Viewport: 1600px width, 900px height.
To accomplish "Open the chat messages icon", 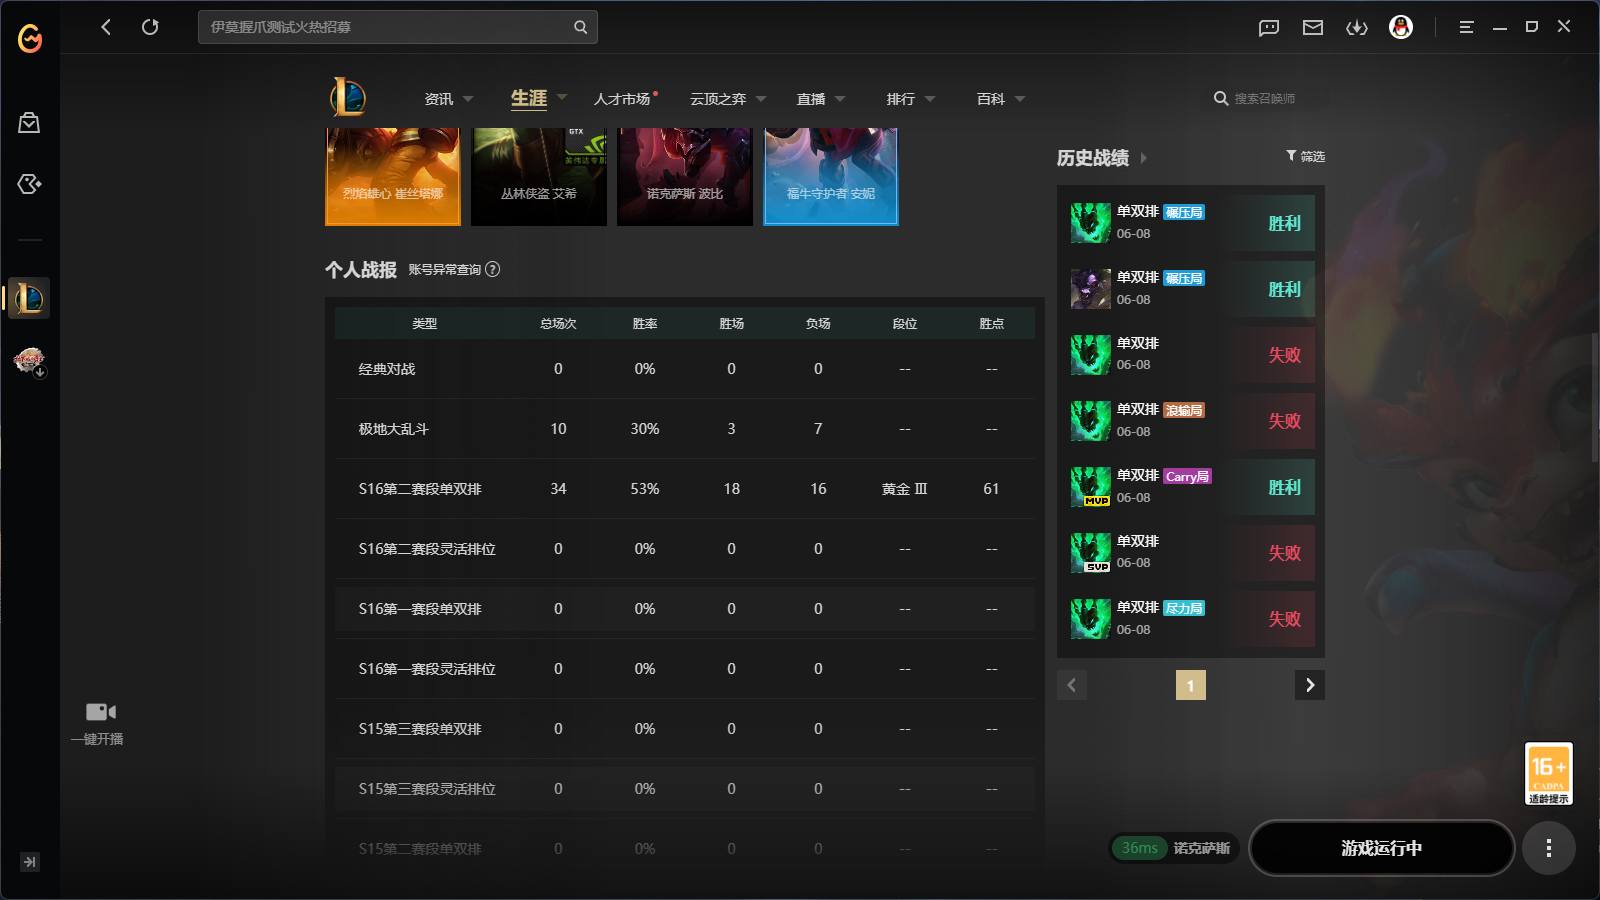I will tap(1269, 27).
